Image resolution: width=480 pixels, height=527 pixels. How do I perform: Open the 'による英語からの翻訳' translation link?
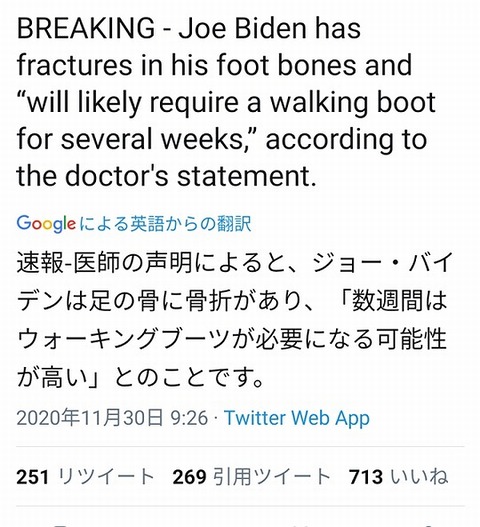point(166,224)
